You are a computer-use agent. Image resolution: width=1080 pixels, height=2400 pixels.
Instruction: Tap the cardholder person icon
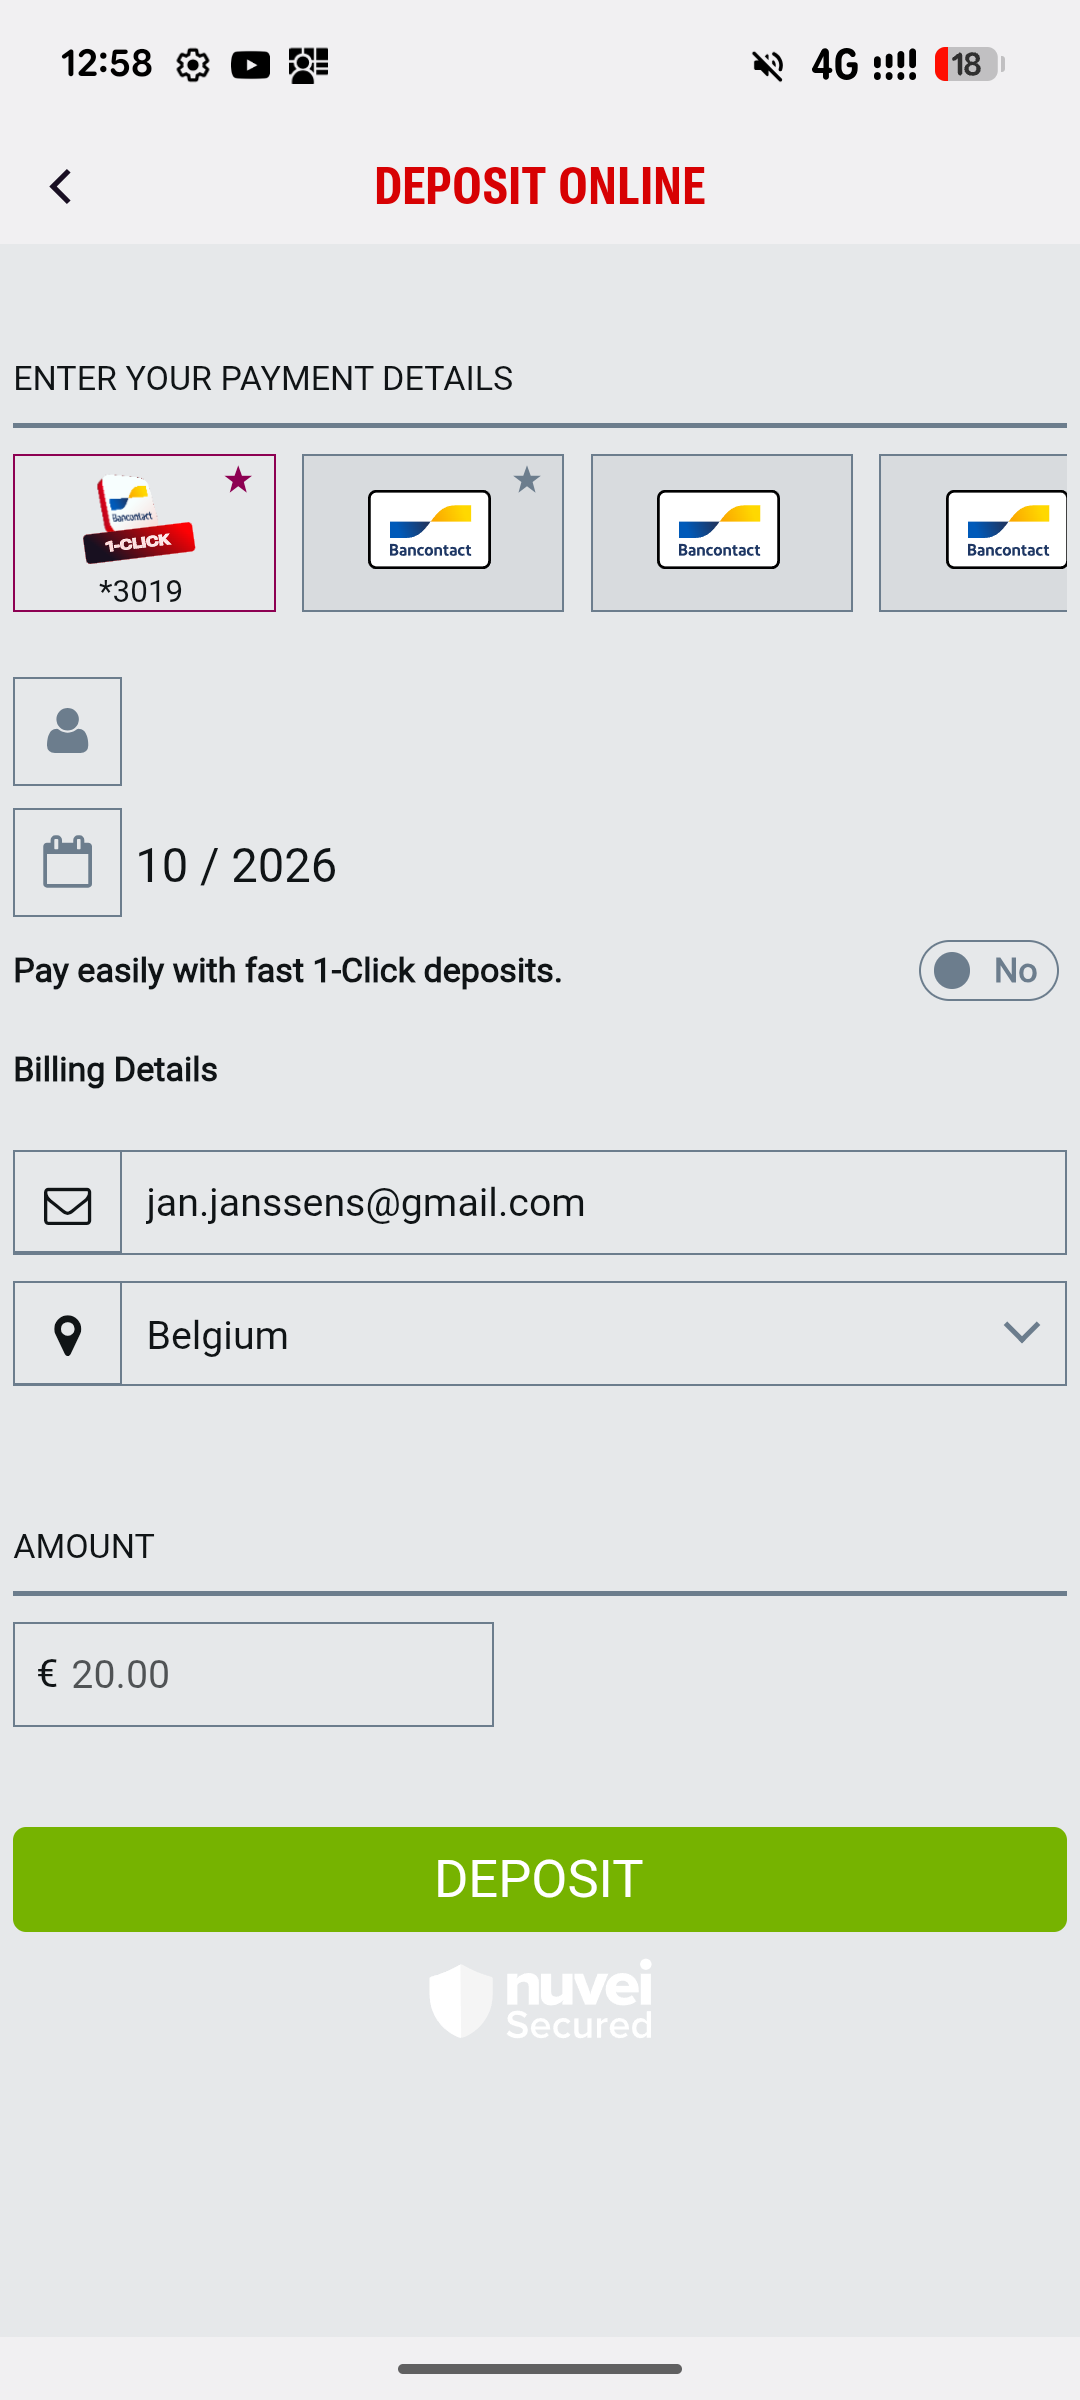tap(67, 732)
